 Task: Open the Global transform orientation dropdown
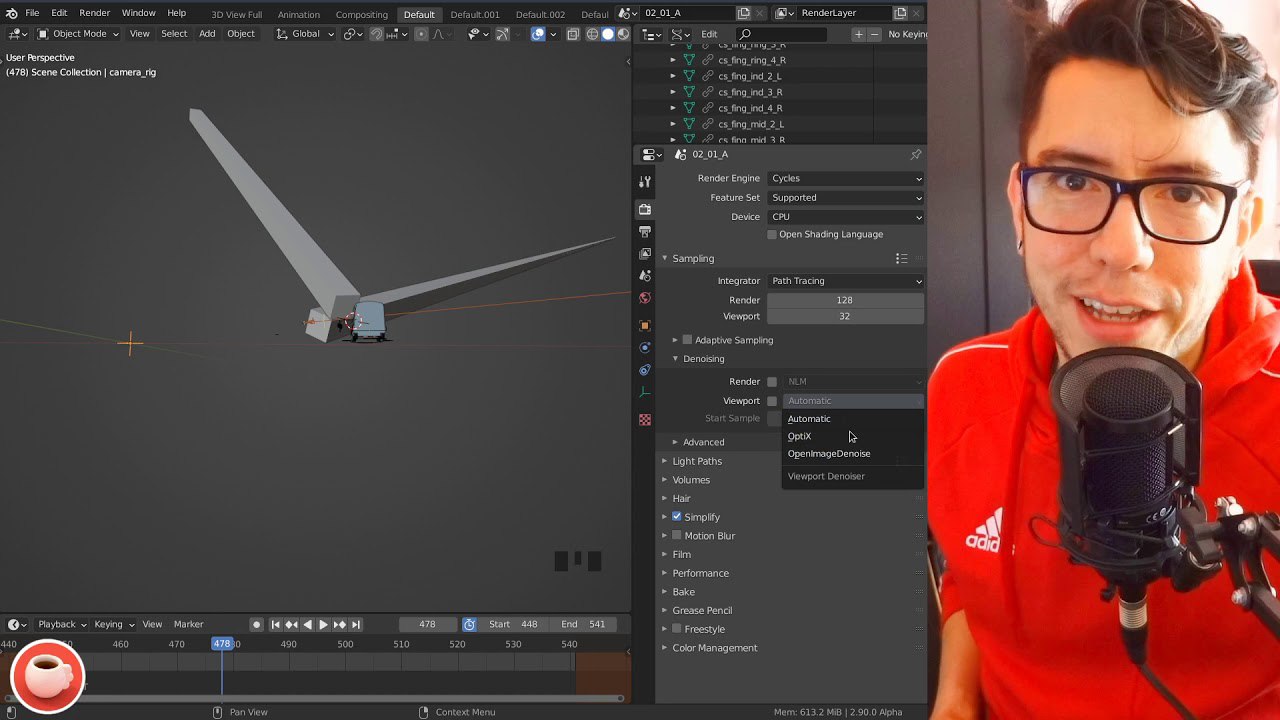coord(305,34)
